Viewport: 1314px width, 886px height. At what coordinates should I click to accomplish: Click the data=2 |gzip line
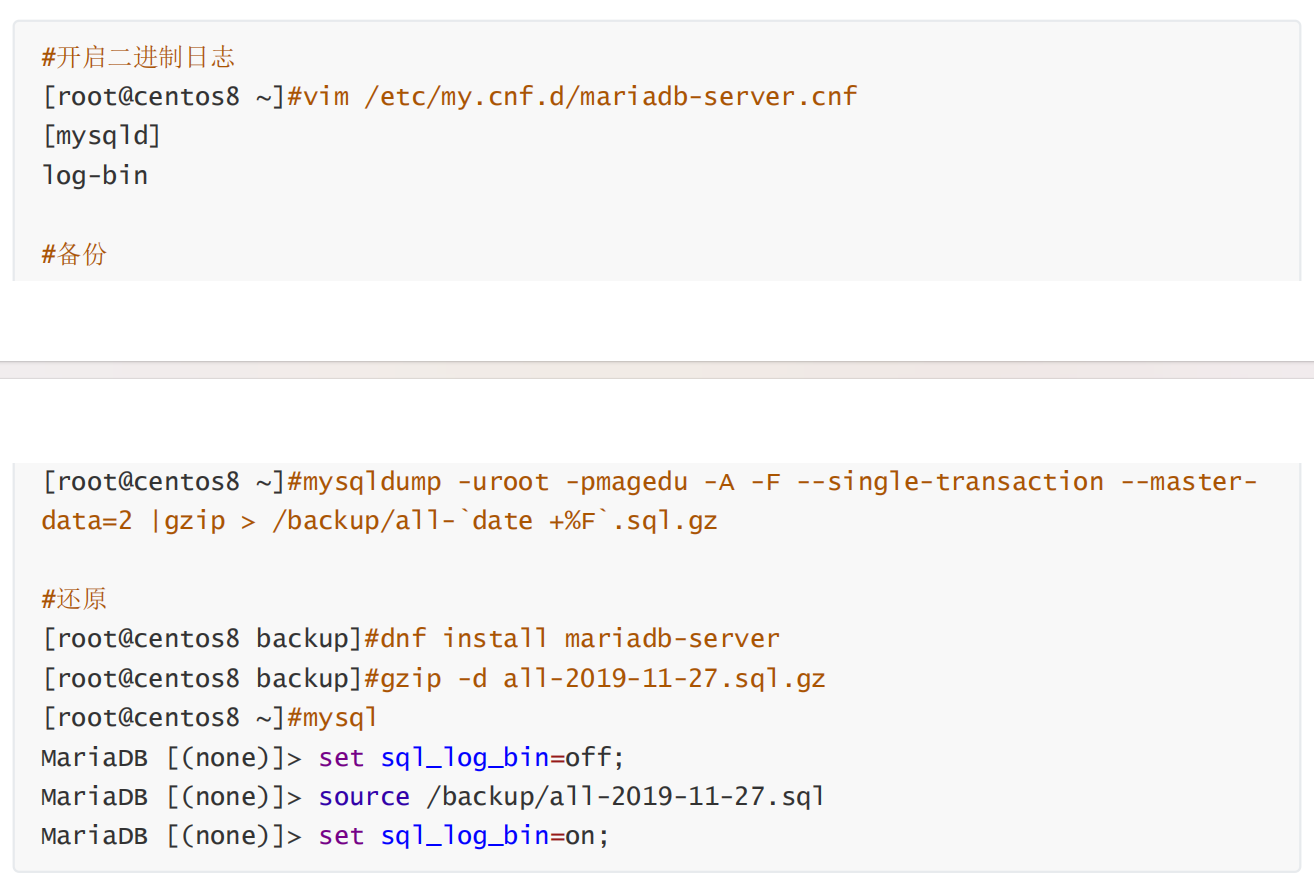379,521
